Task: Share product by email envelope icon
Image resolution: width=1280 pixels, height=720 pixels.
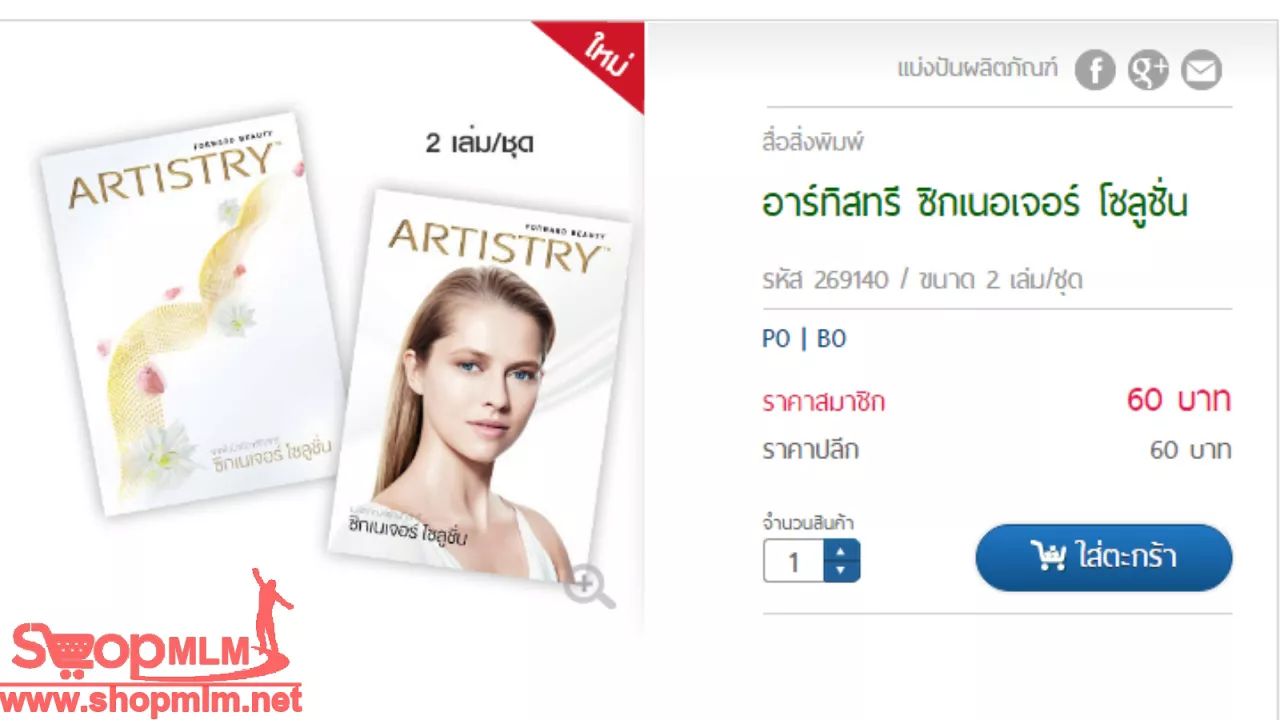Action: [x=1201, y=70]
